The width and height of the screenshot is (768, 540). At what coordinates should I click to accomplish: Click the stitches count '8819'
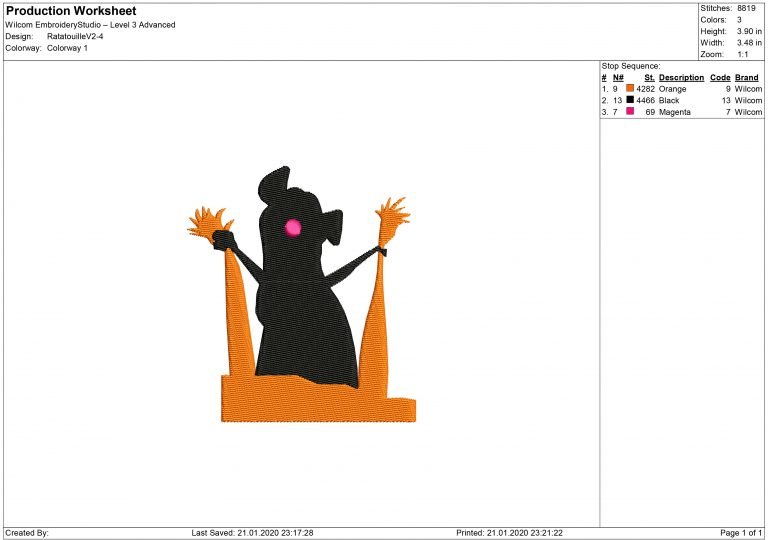pyautogui.click(x=746, y=8)
